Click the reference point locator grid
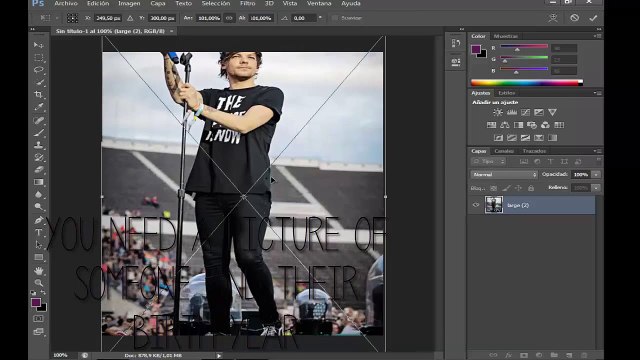 tap(72, 18)
